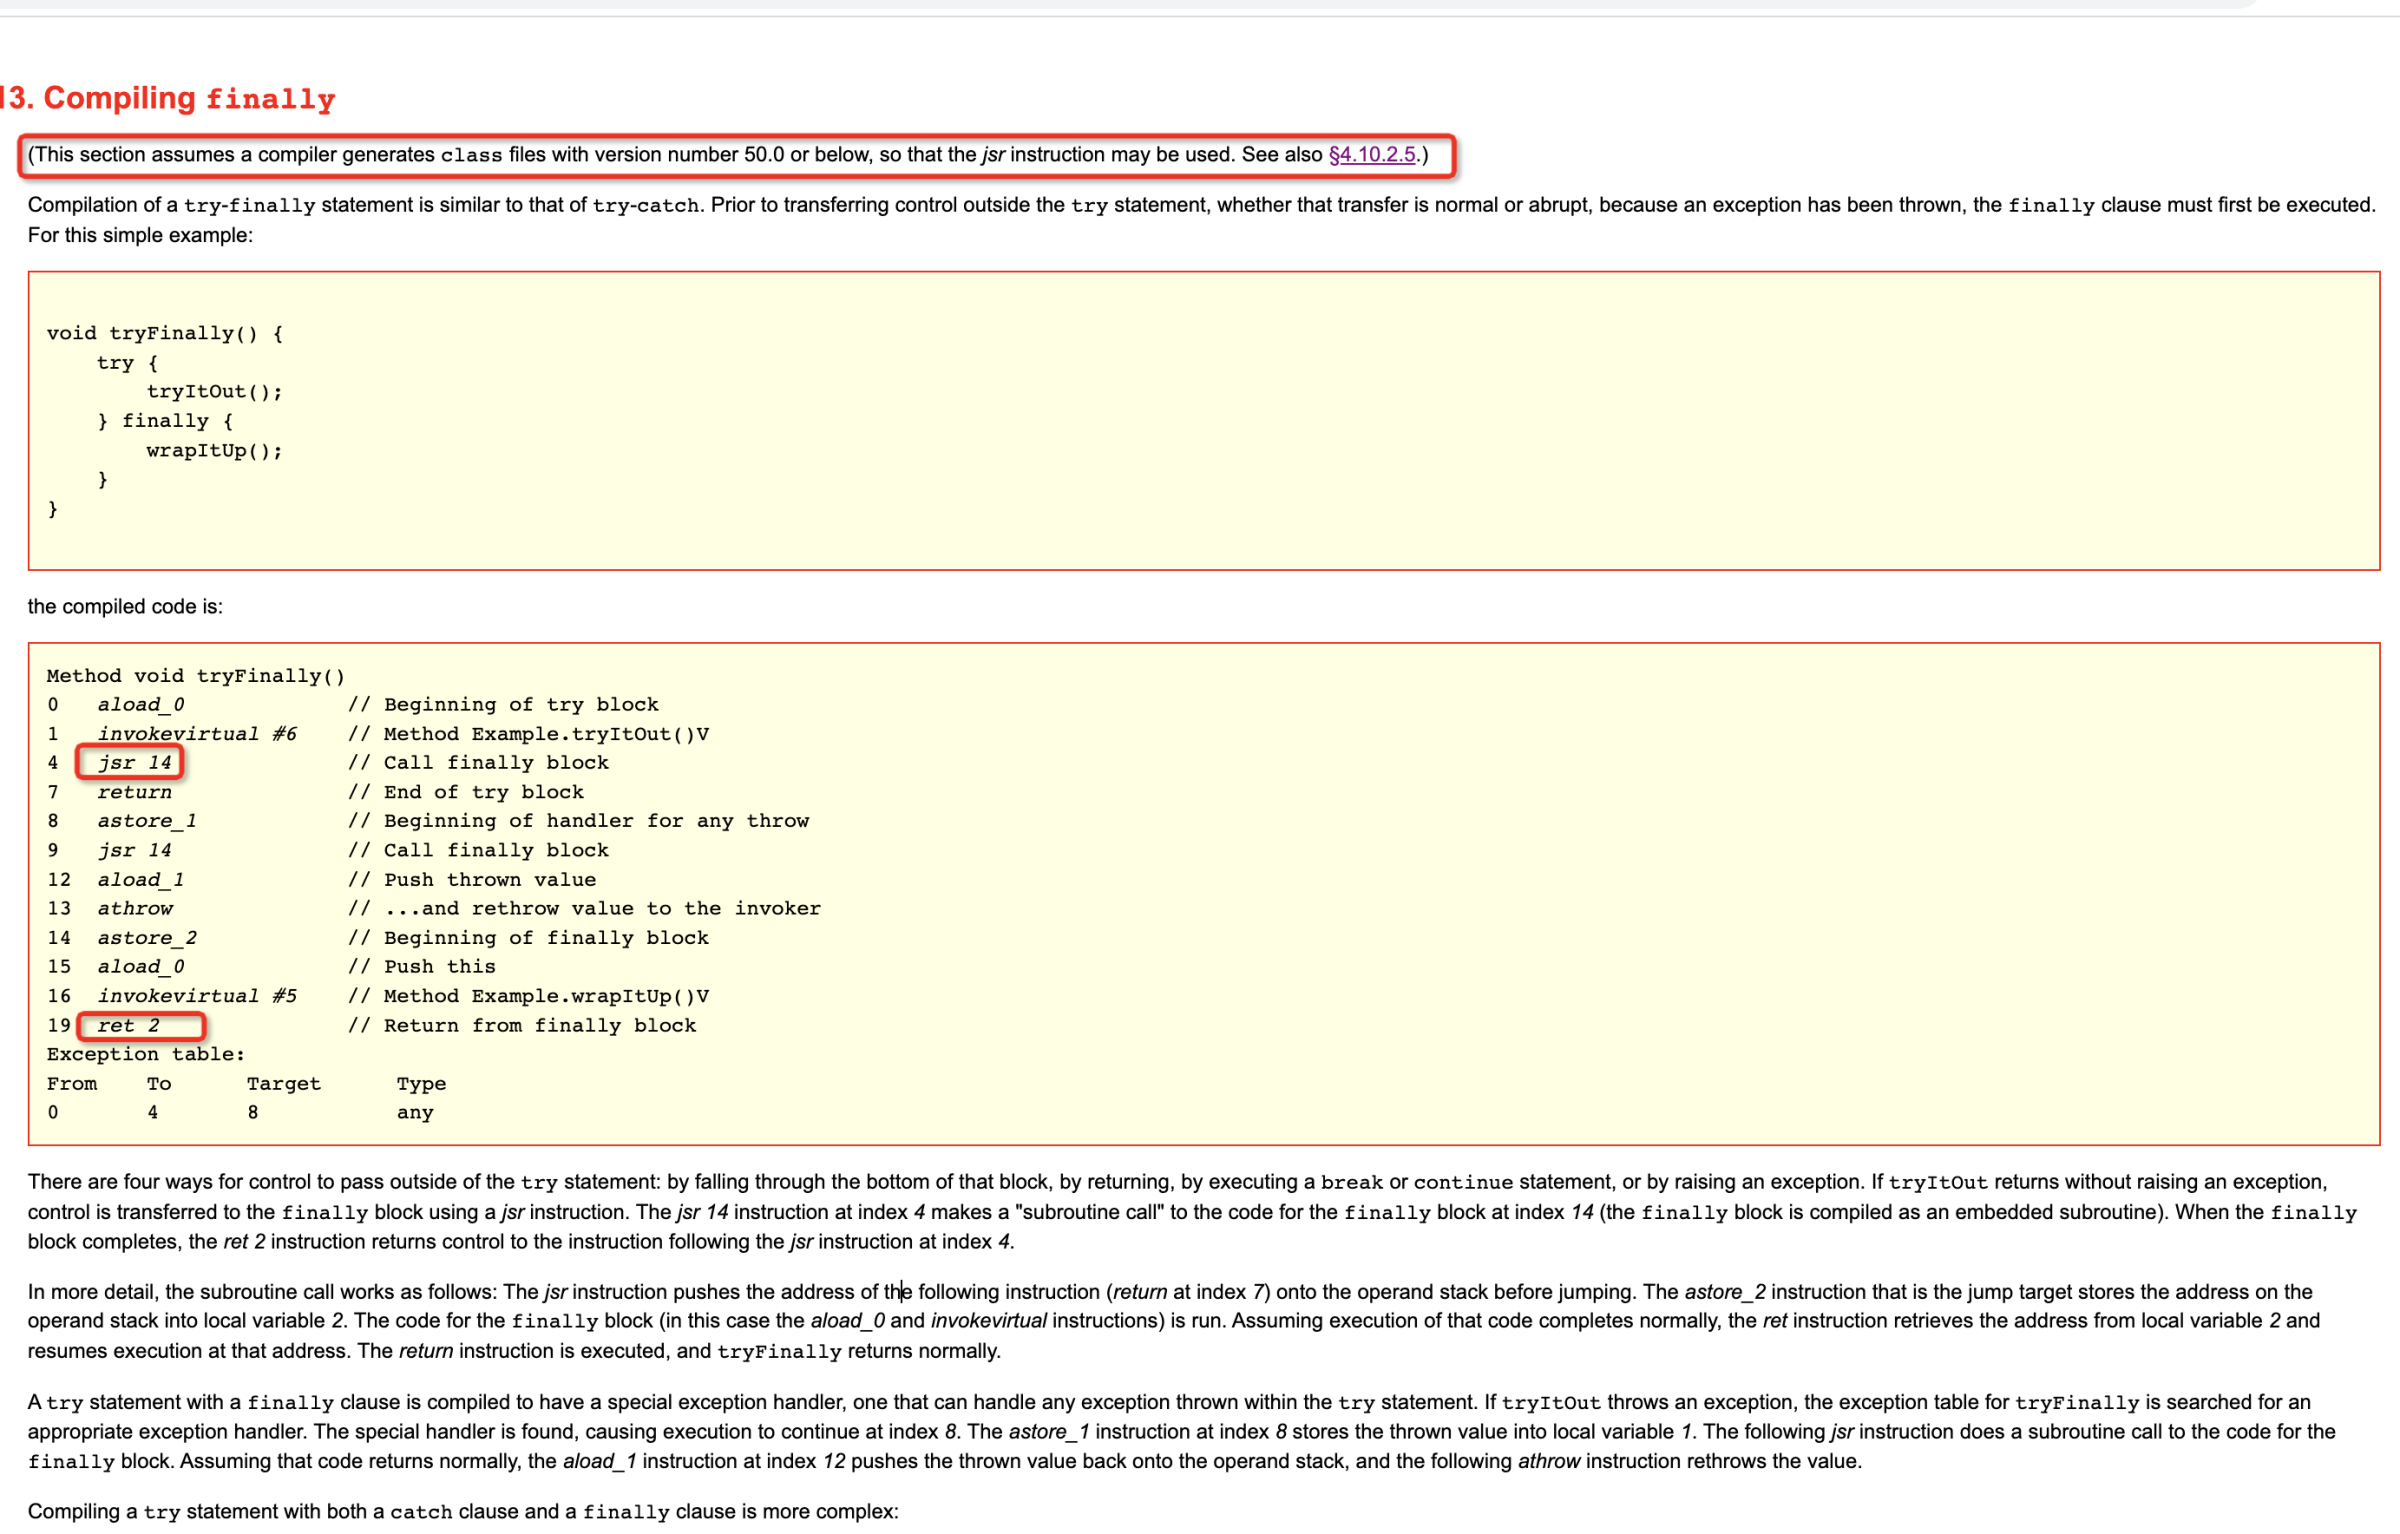Click the highlighted 'ret 2' instruction
This screenshot has width=2400, height=1534.
pos(129,1026)
